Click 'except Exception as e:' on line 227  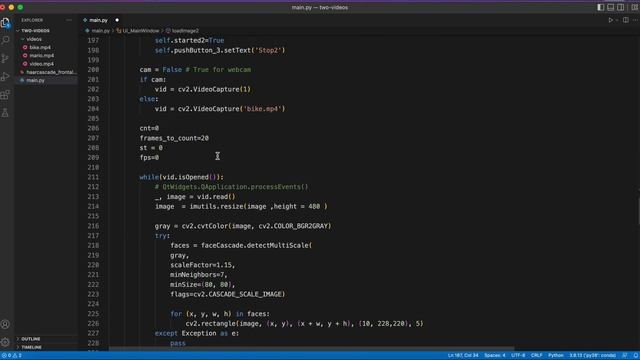pos(197,333)
